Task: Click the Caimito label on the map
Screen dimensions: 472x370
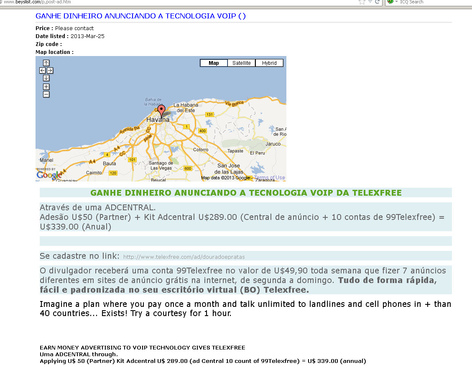Action: pos(94,173)
